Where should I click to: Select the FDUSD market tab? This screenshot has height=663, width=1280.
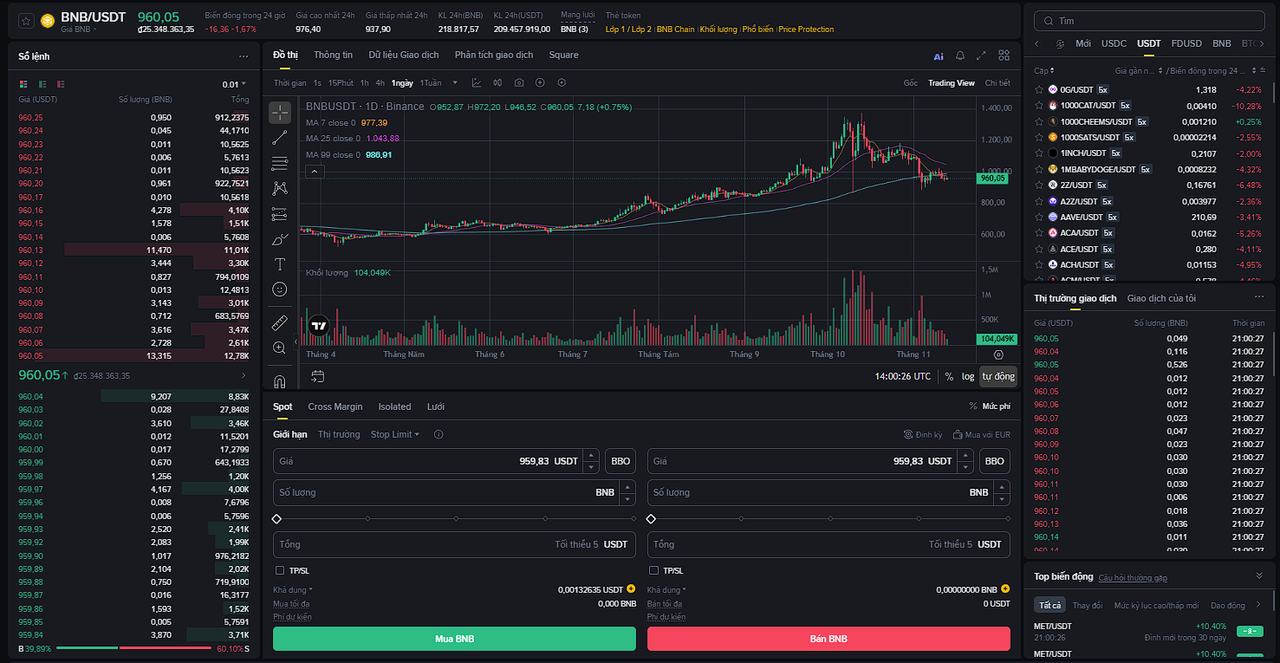pos(1186,44)
